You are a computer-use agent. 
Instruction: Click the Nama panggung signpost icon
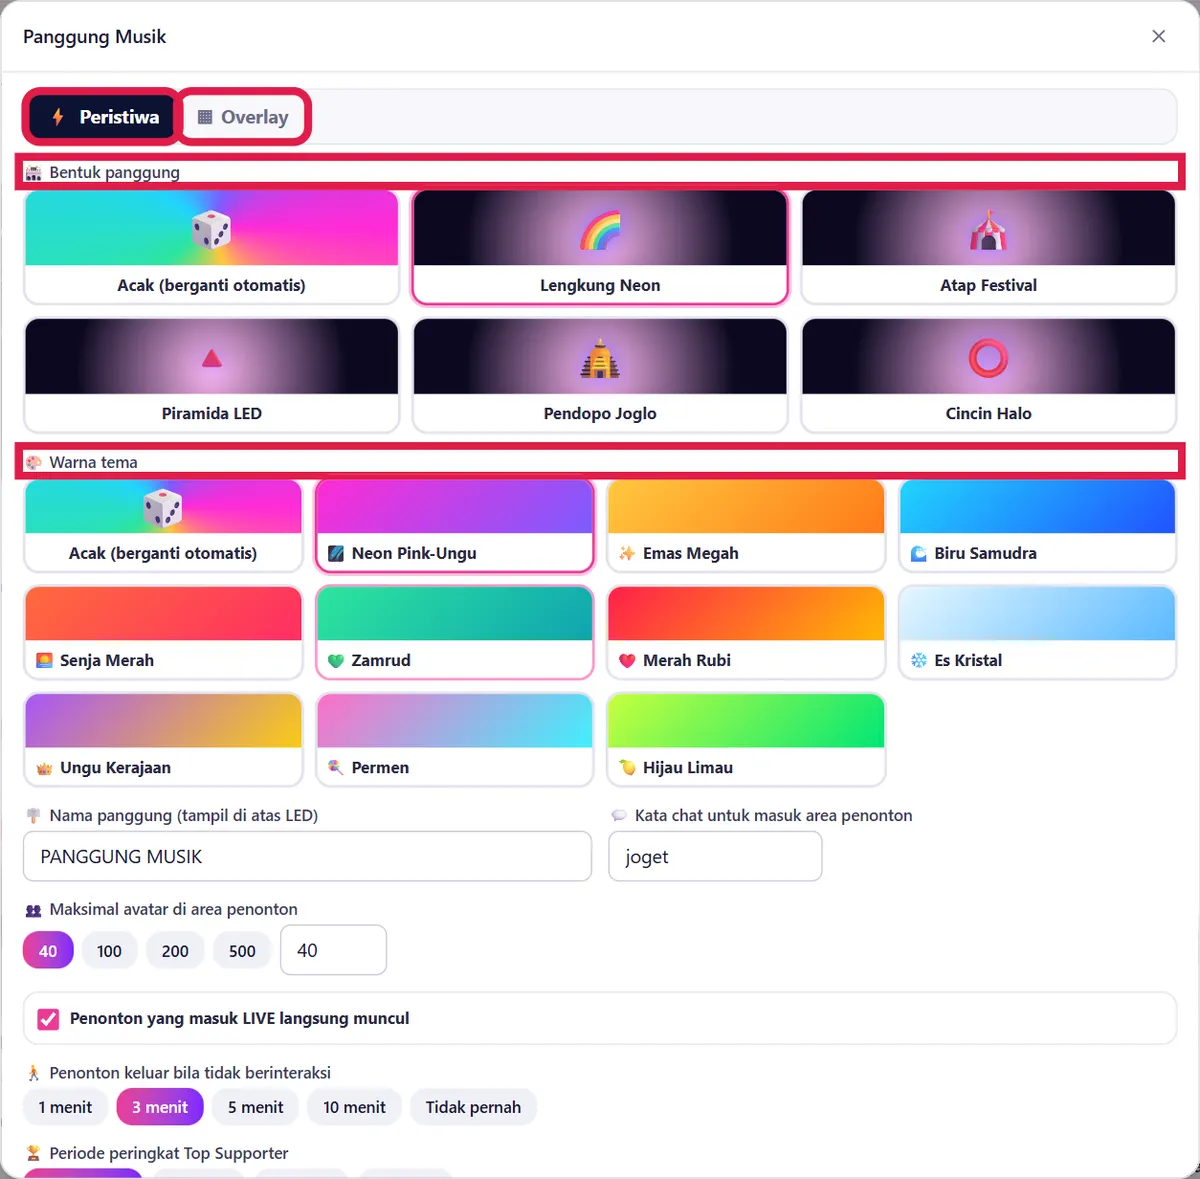(x=33, y=816)
